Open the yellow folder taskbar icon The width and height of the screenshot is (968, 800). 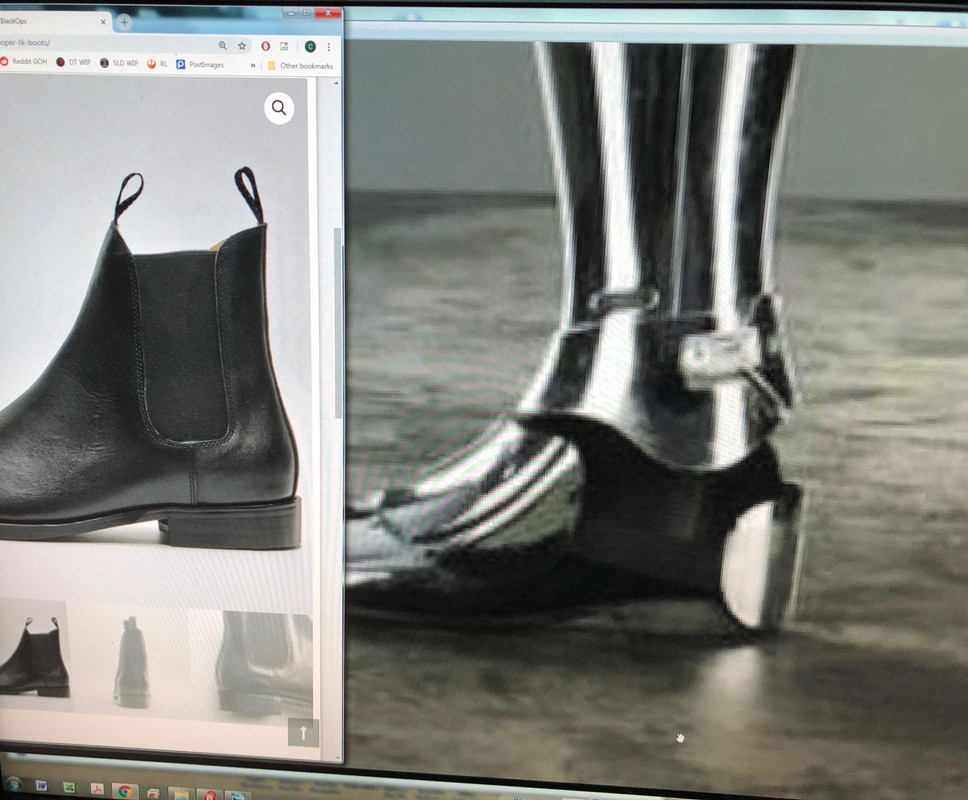tap(181, 794)
